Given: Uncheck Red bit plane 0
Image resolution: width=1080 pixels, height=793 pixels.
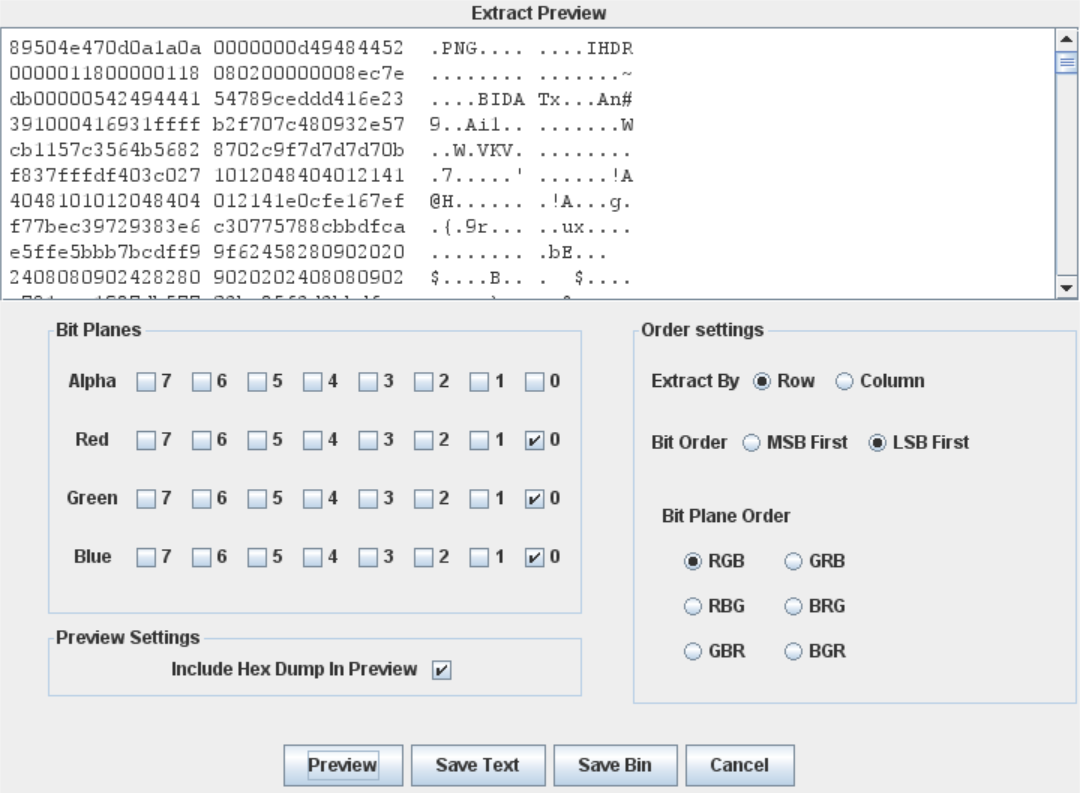Looking at the screenshot, I should [x=534, y=440].
